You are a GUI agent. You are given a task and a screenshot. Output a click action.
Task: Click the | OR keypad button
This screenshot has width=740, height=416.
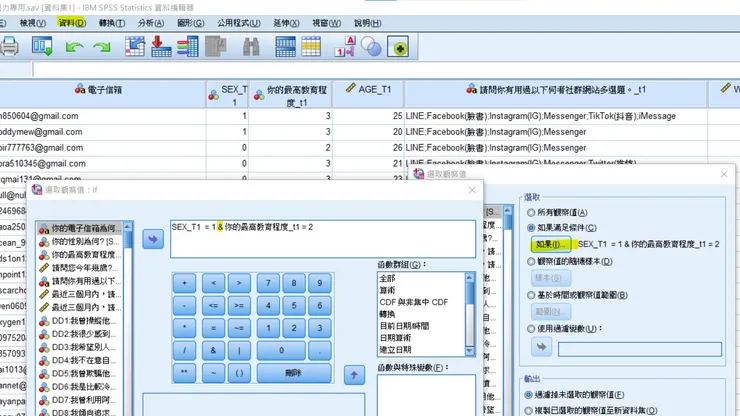(x=239, y=350)
